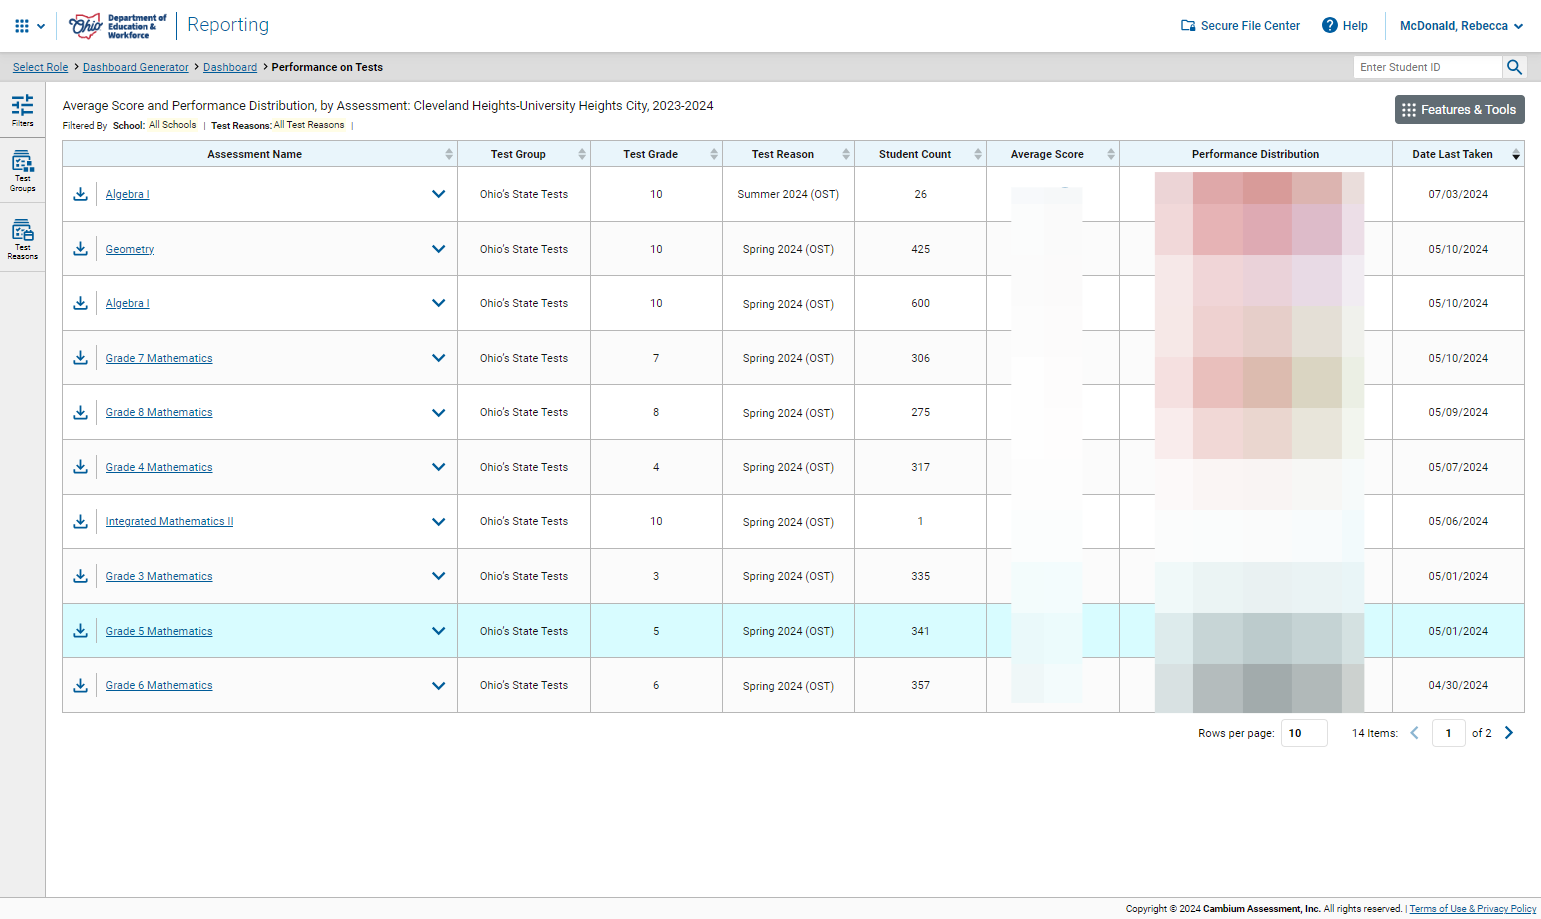Open the Test Reasons sidebar panel

tap(22, 240)
